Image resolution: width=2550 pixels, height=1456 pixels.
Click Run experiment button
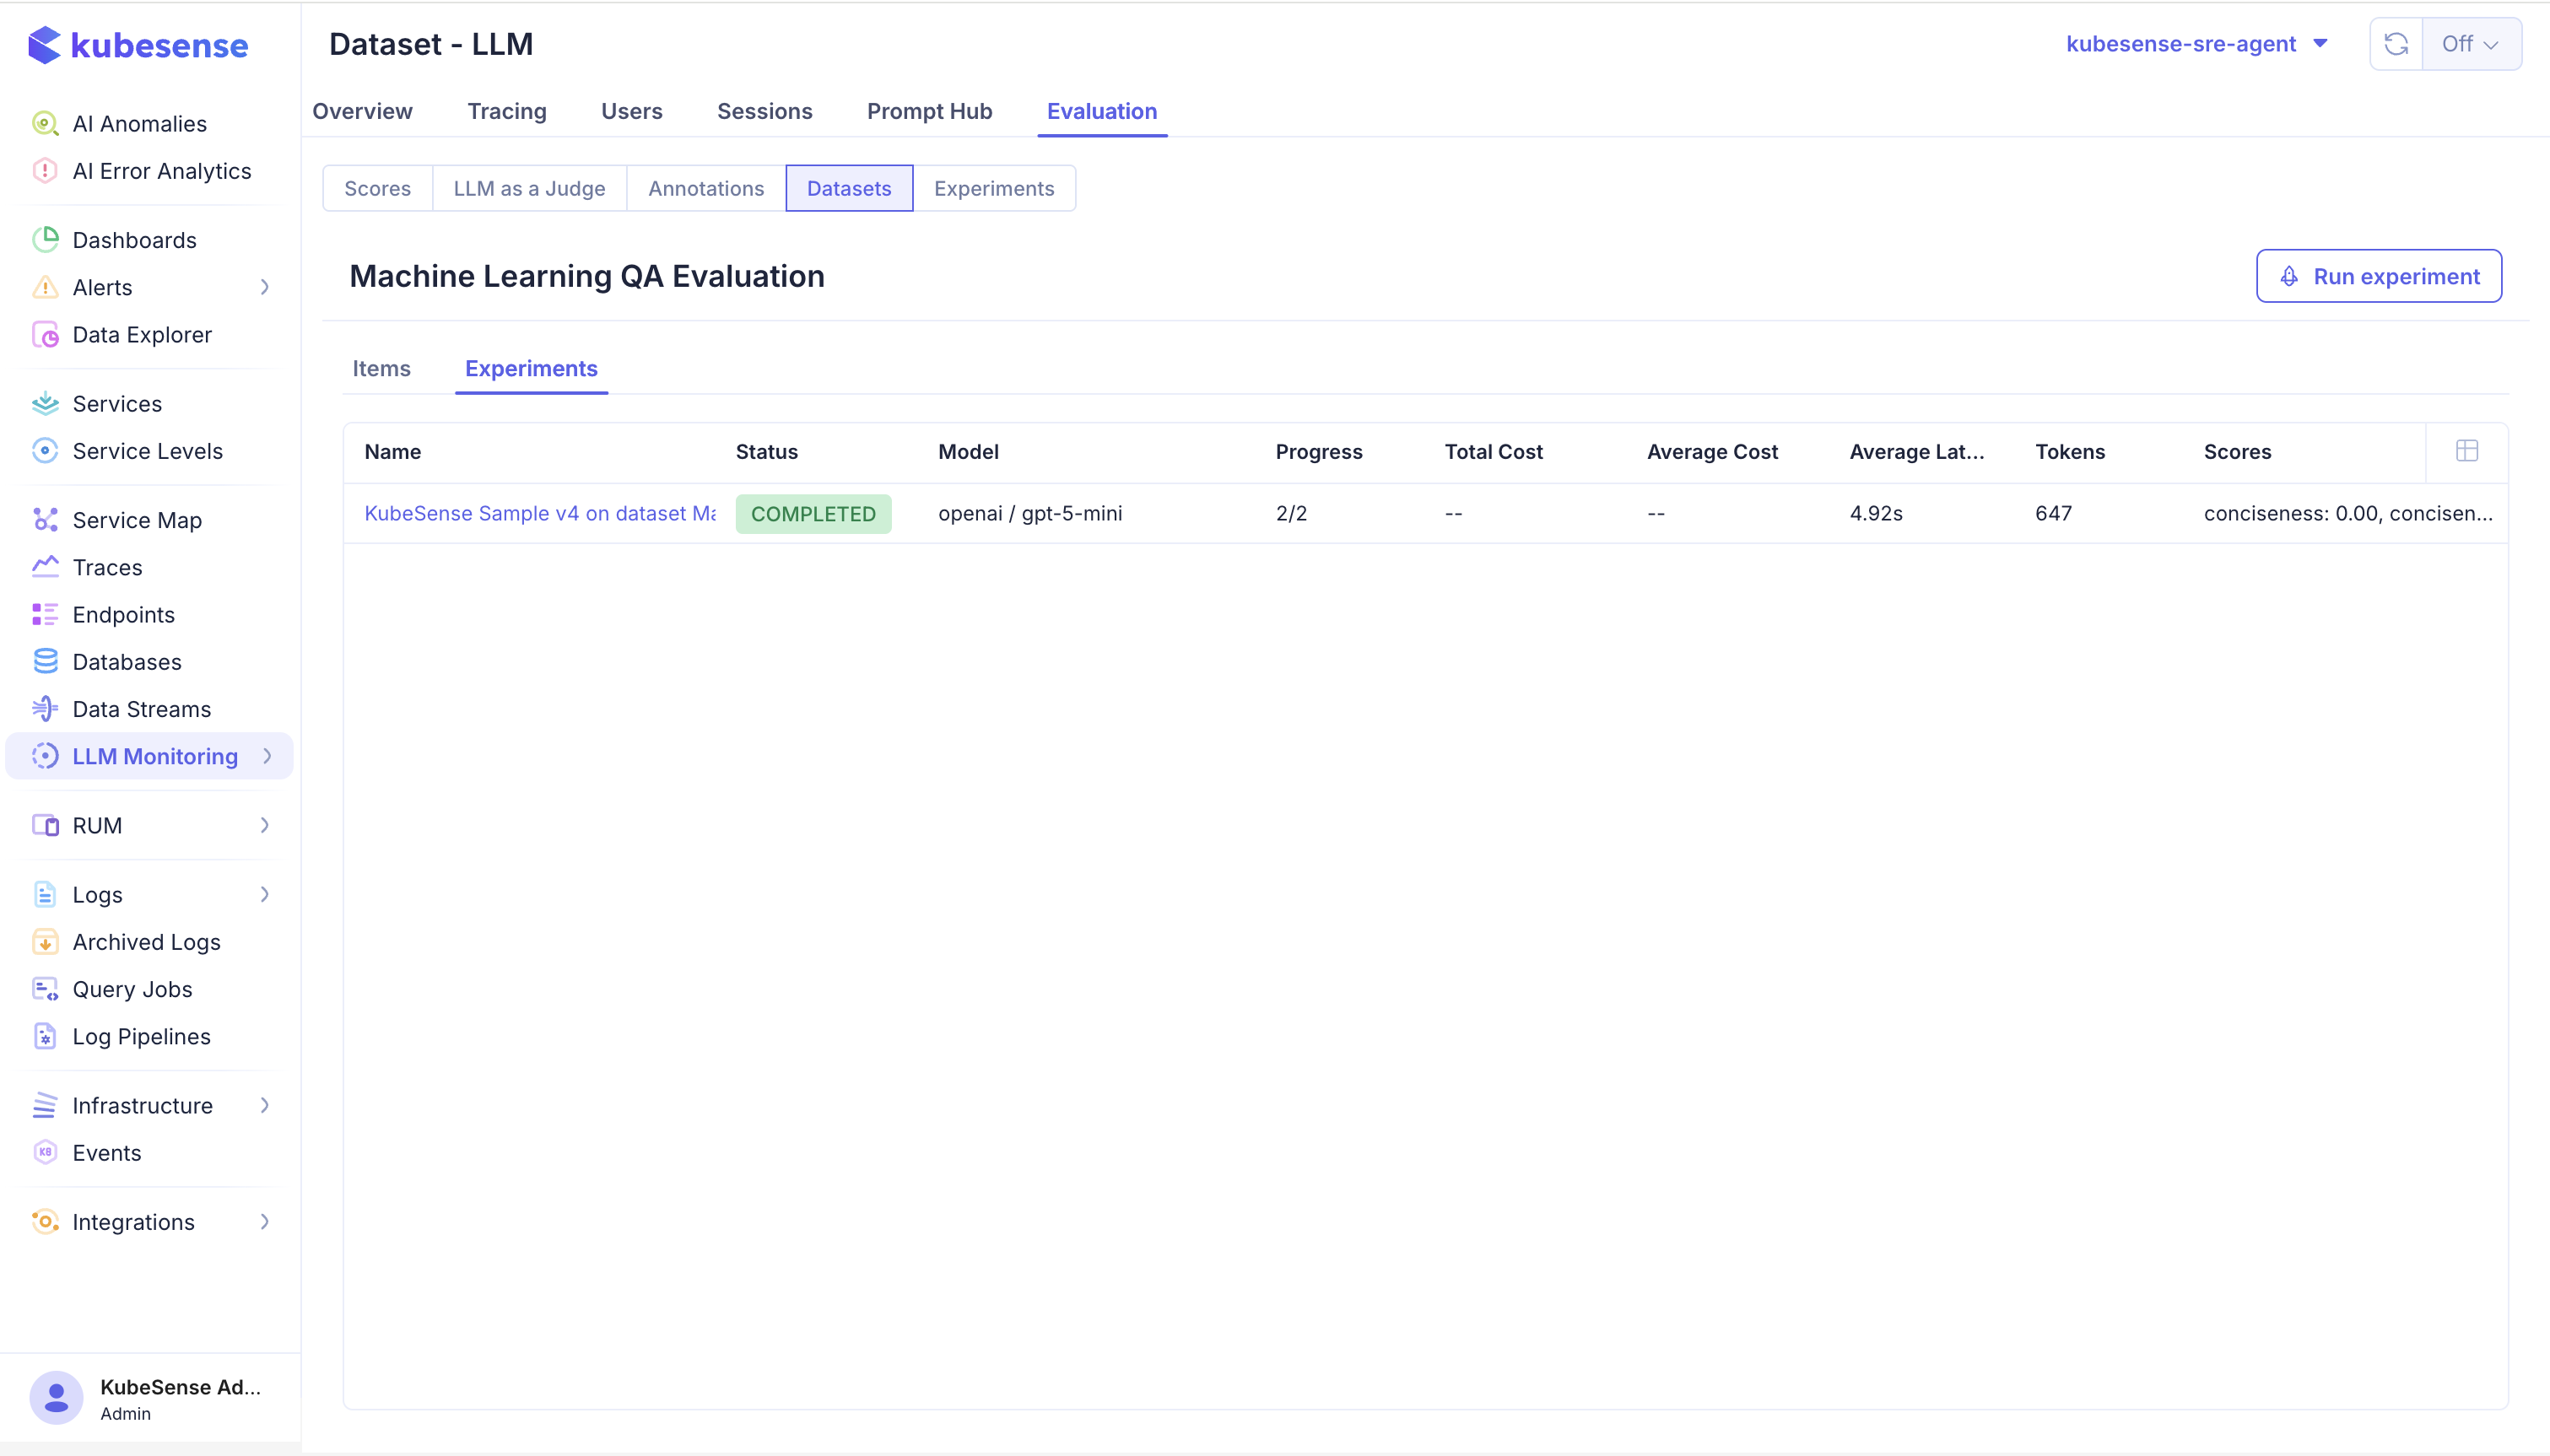2379,276
